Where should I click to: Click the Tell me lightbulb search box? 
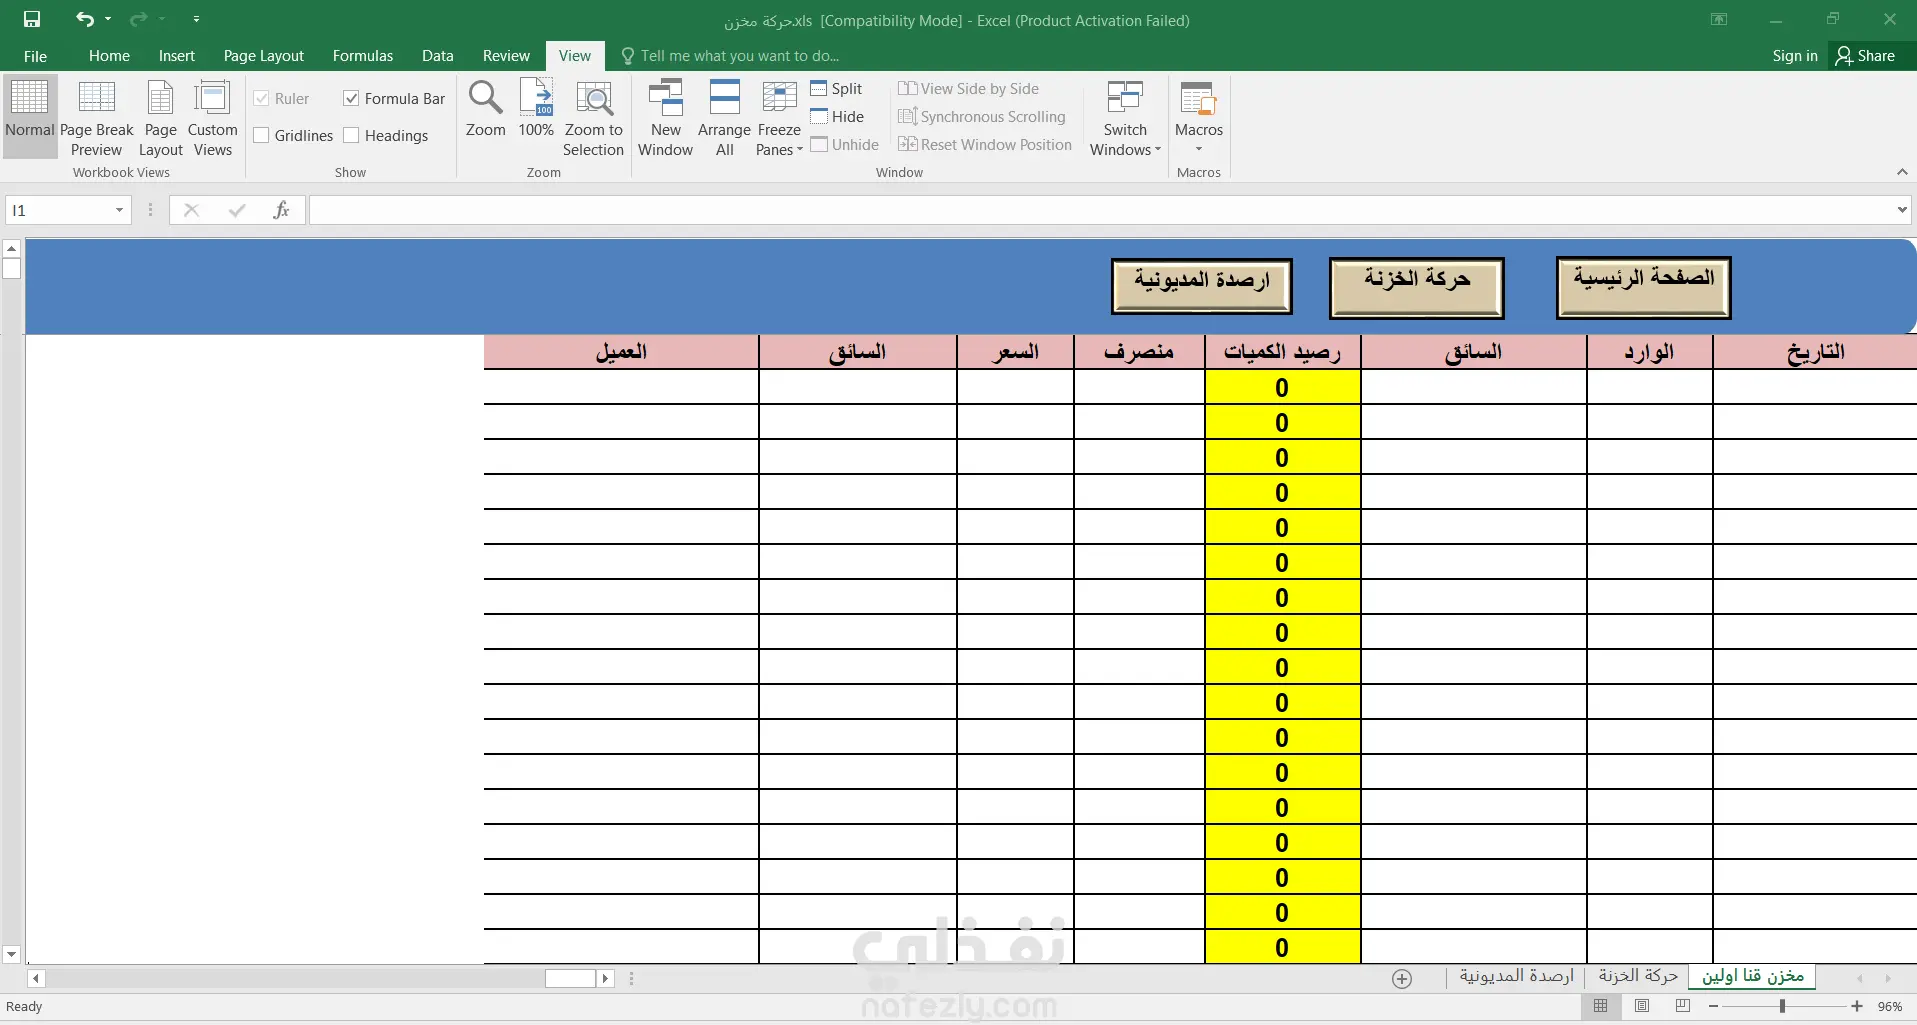point(730,56)
